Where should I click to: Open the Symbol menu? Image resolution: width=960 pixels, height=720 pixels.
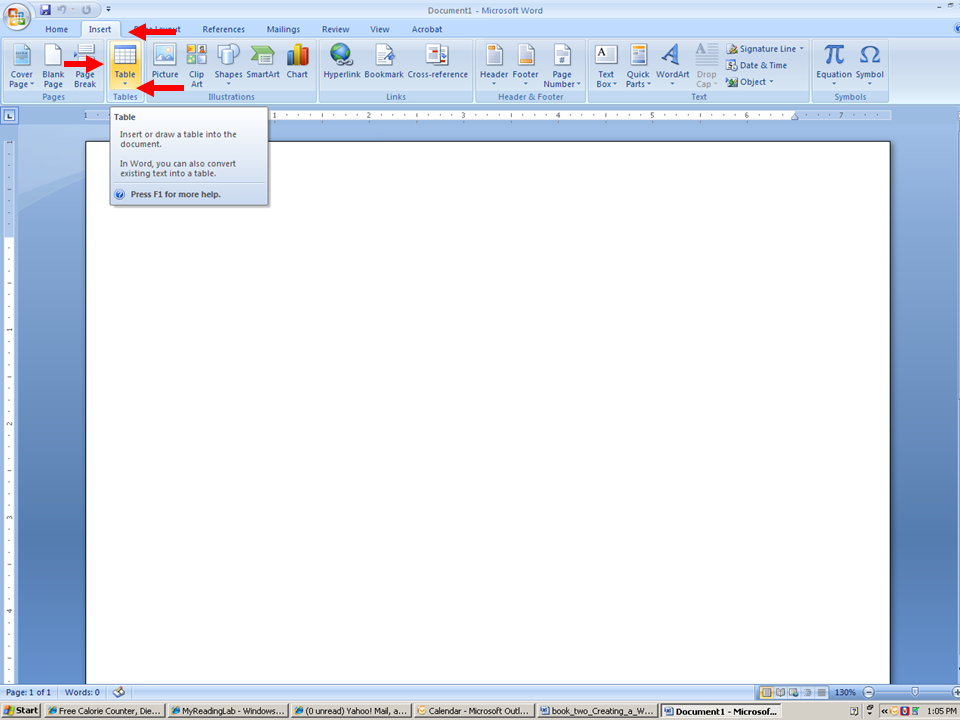(869, 65)
